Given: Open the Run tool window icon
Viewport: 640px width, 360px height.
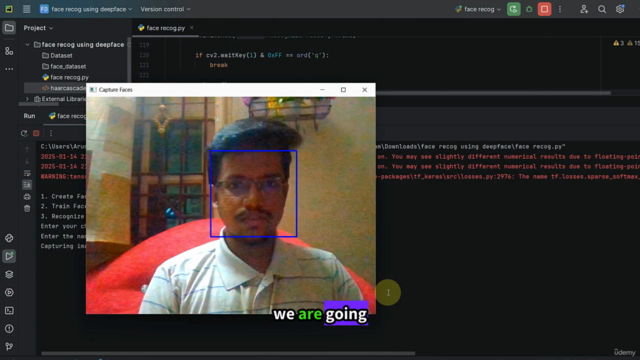Looking at the screenshot, I should 9,256.
